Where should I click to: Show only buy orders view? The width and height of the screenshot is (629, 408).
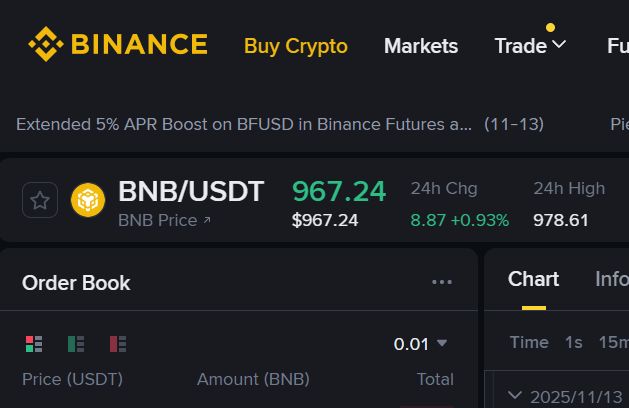pos(76,344)
